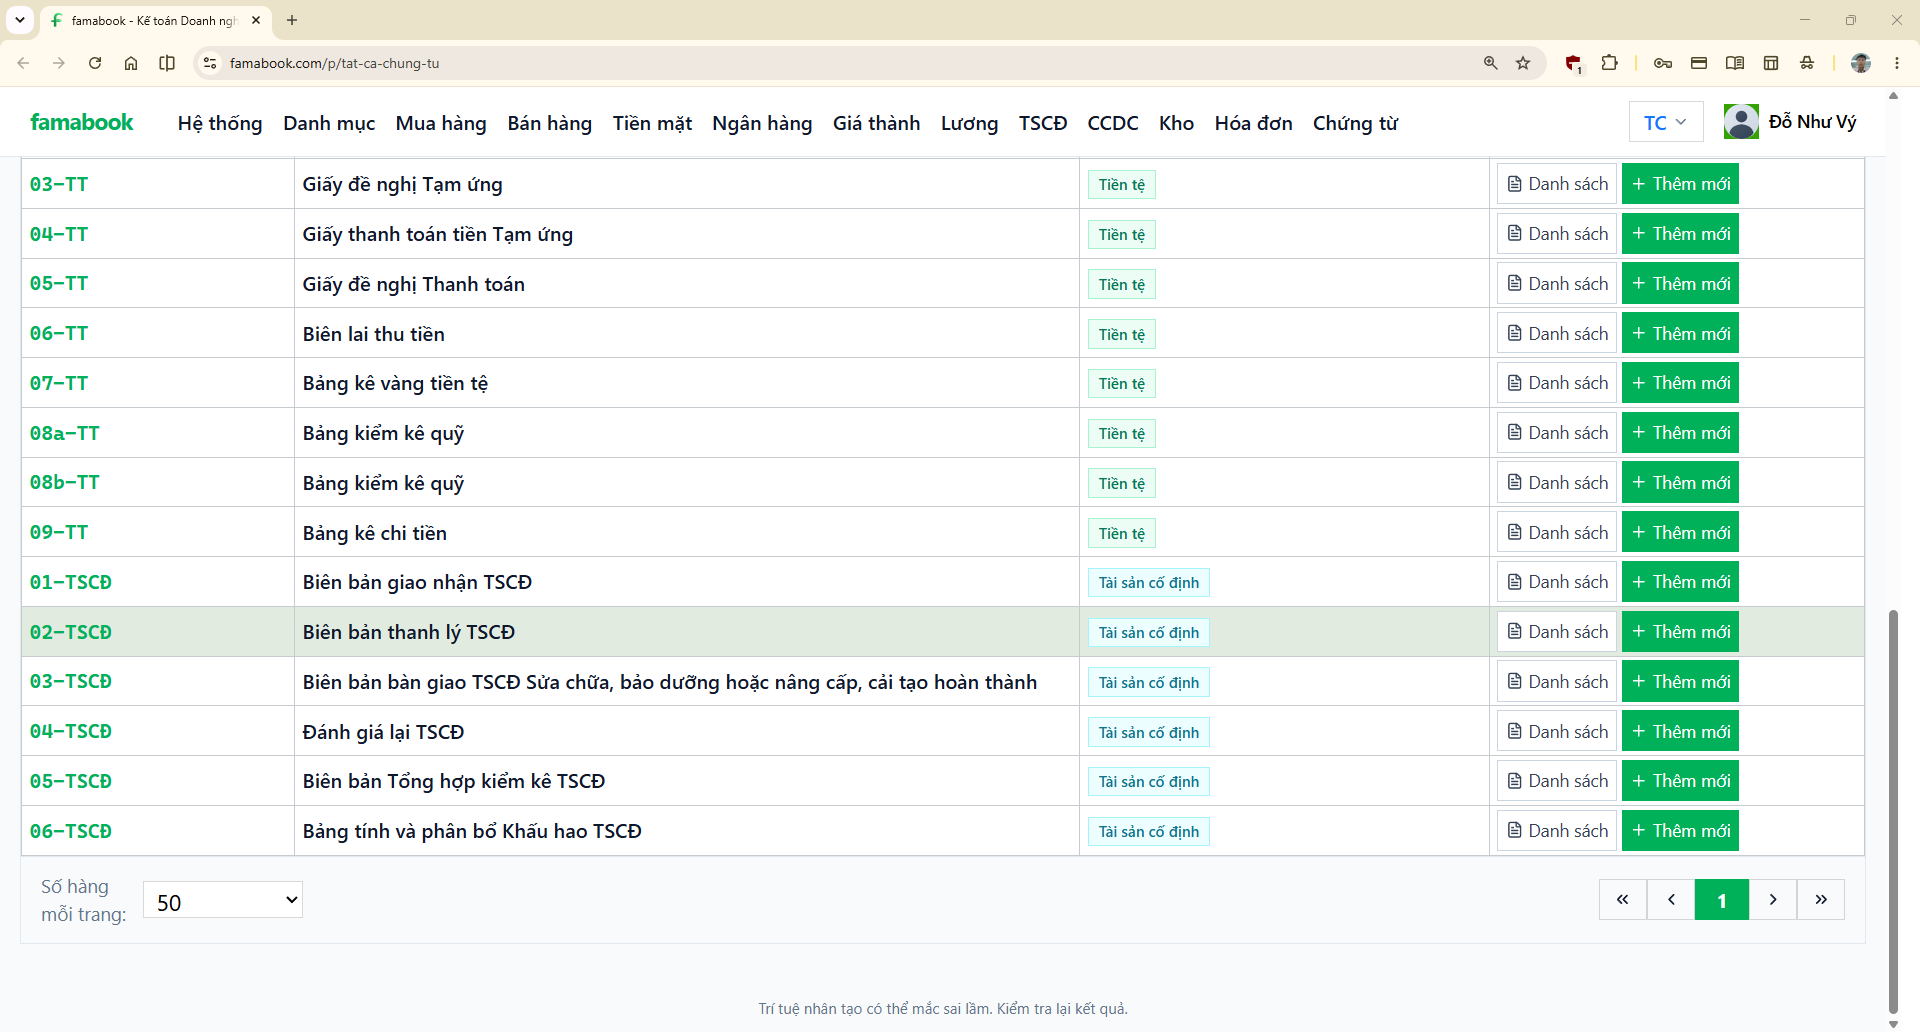This screenshot has height=1032, width=1920.
Task: Open the password key icon in toolbar
Action: click(x=1663, y=63)
